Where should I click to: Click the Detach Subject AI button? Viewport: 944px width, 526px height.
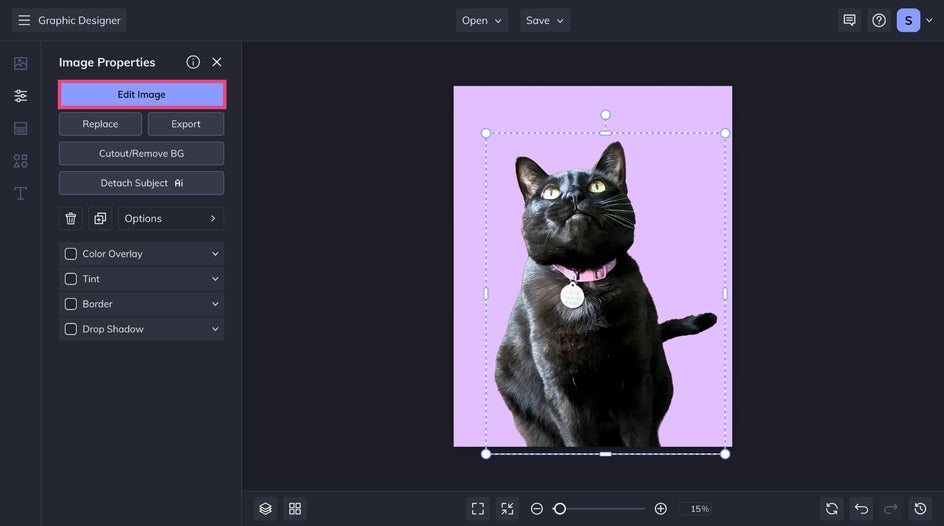(141, 183)
